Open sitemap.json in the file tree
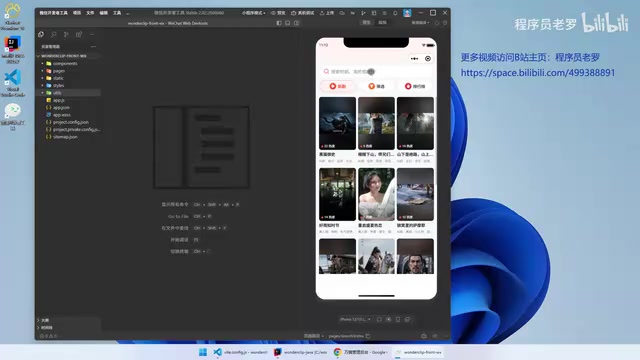The height and width of the screenshot is (360, 640). (x=65, y=137)
